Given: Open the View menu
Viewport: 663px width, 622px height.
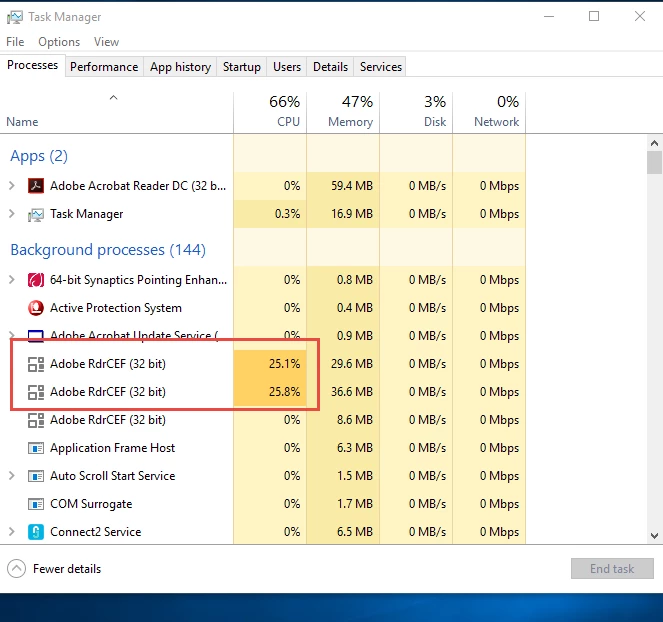Looking at the screenshot, I should 107,42.
